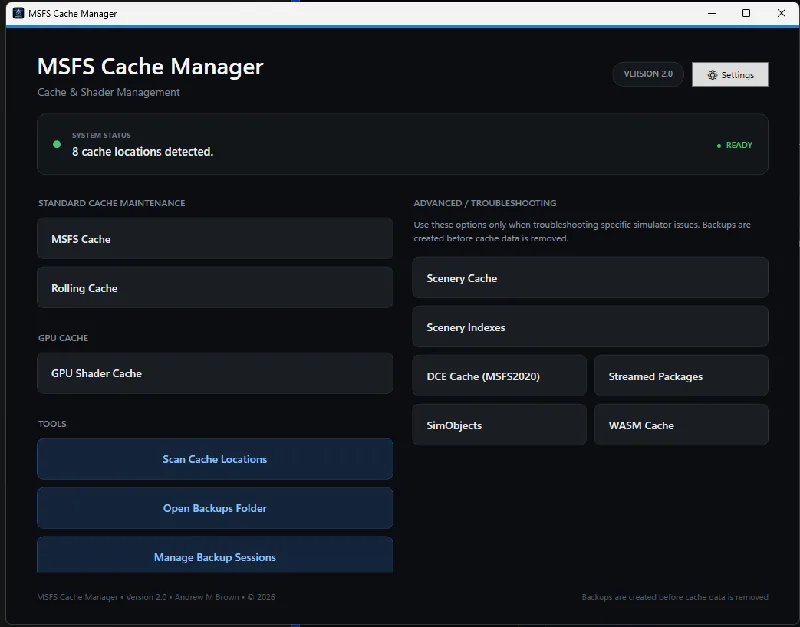Click footer note about backups being created
Viewport: 800px width, 627px height.
point(675,597)
